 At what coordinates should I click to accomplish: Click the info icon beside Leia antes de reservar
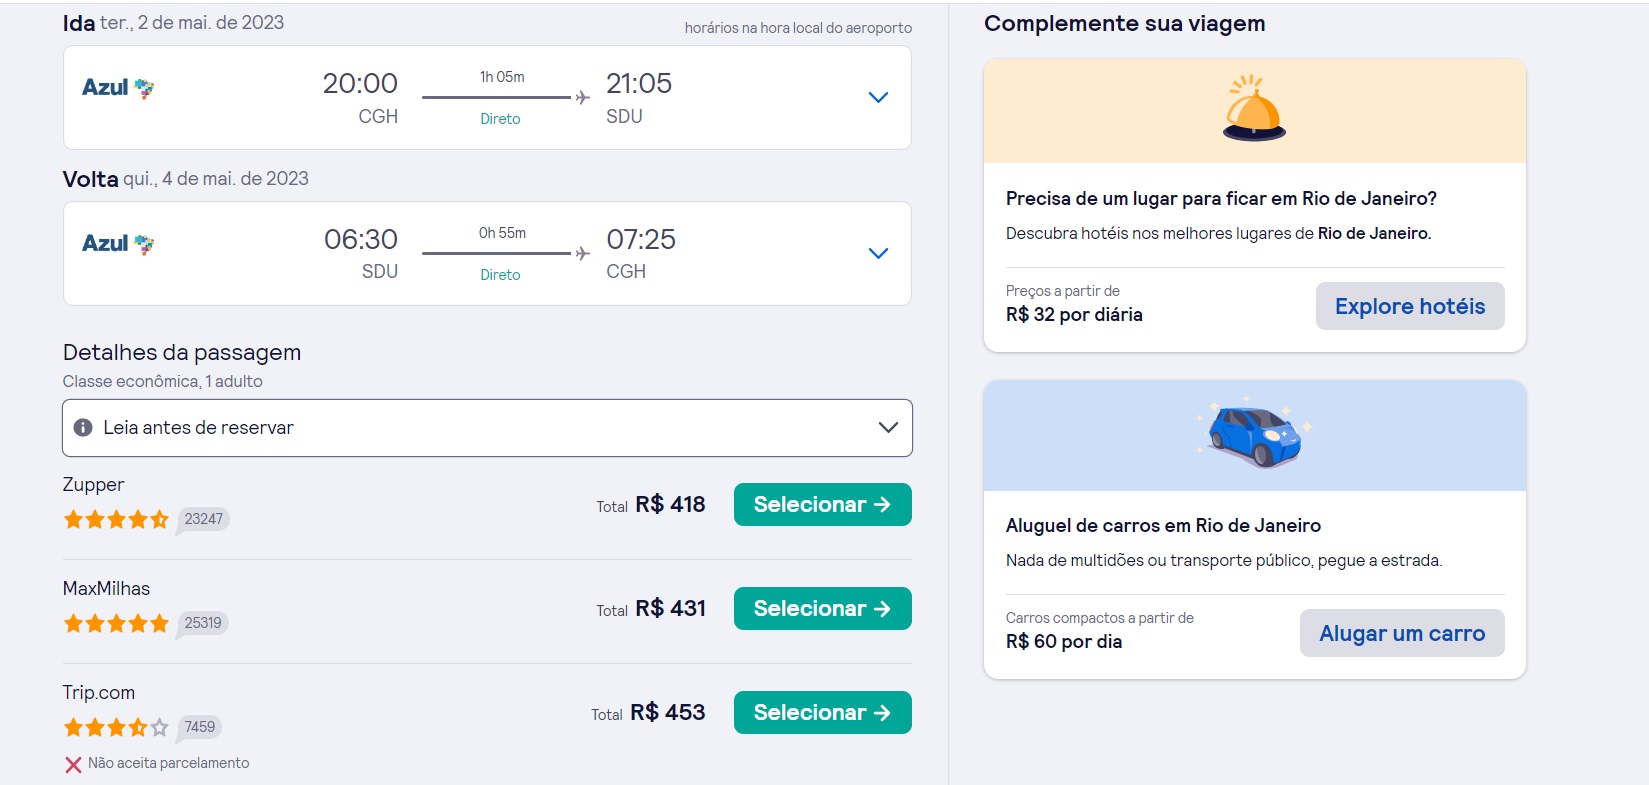(83, 428)
